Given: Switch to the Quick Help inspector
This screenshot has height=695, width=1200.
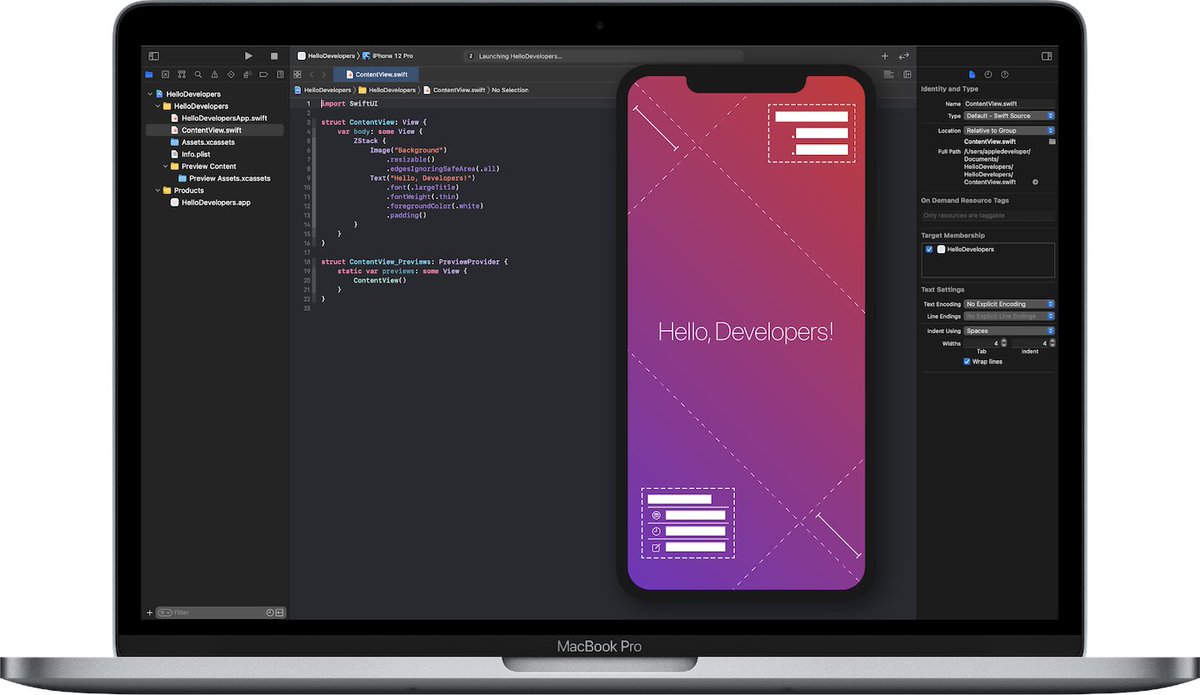Looking at the screenshot, I should point(1005,74).
